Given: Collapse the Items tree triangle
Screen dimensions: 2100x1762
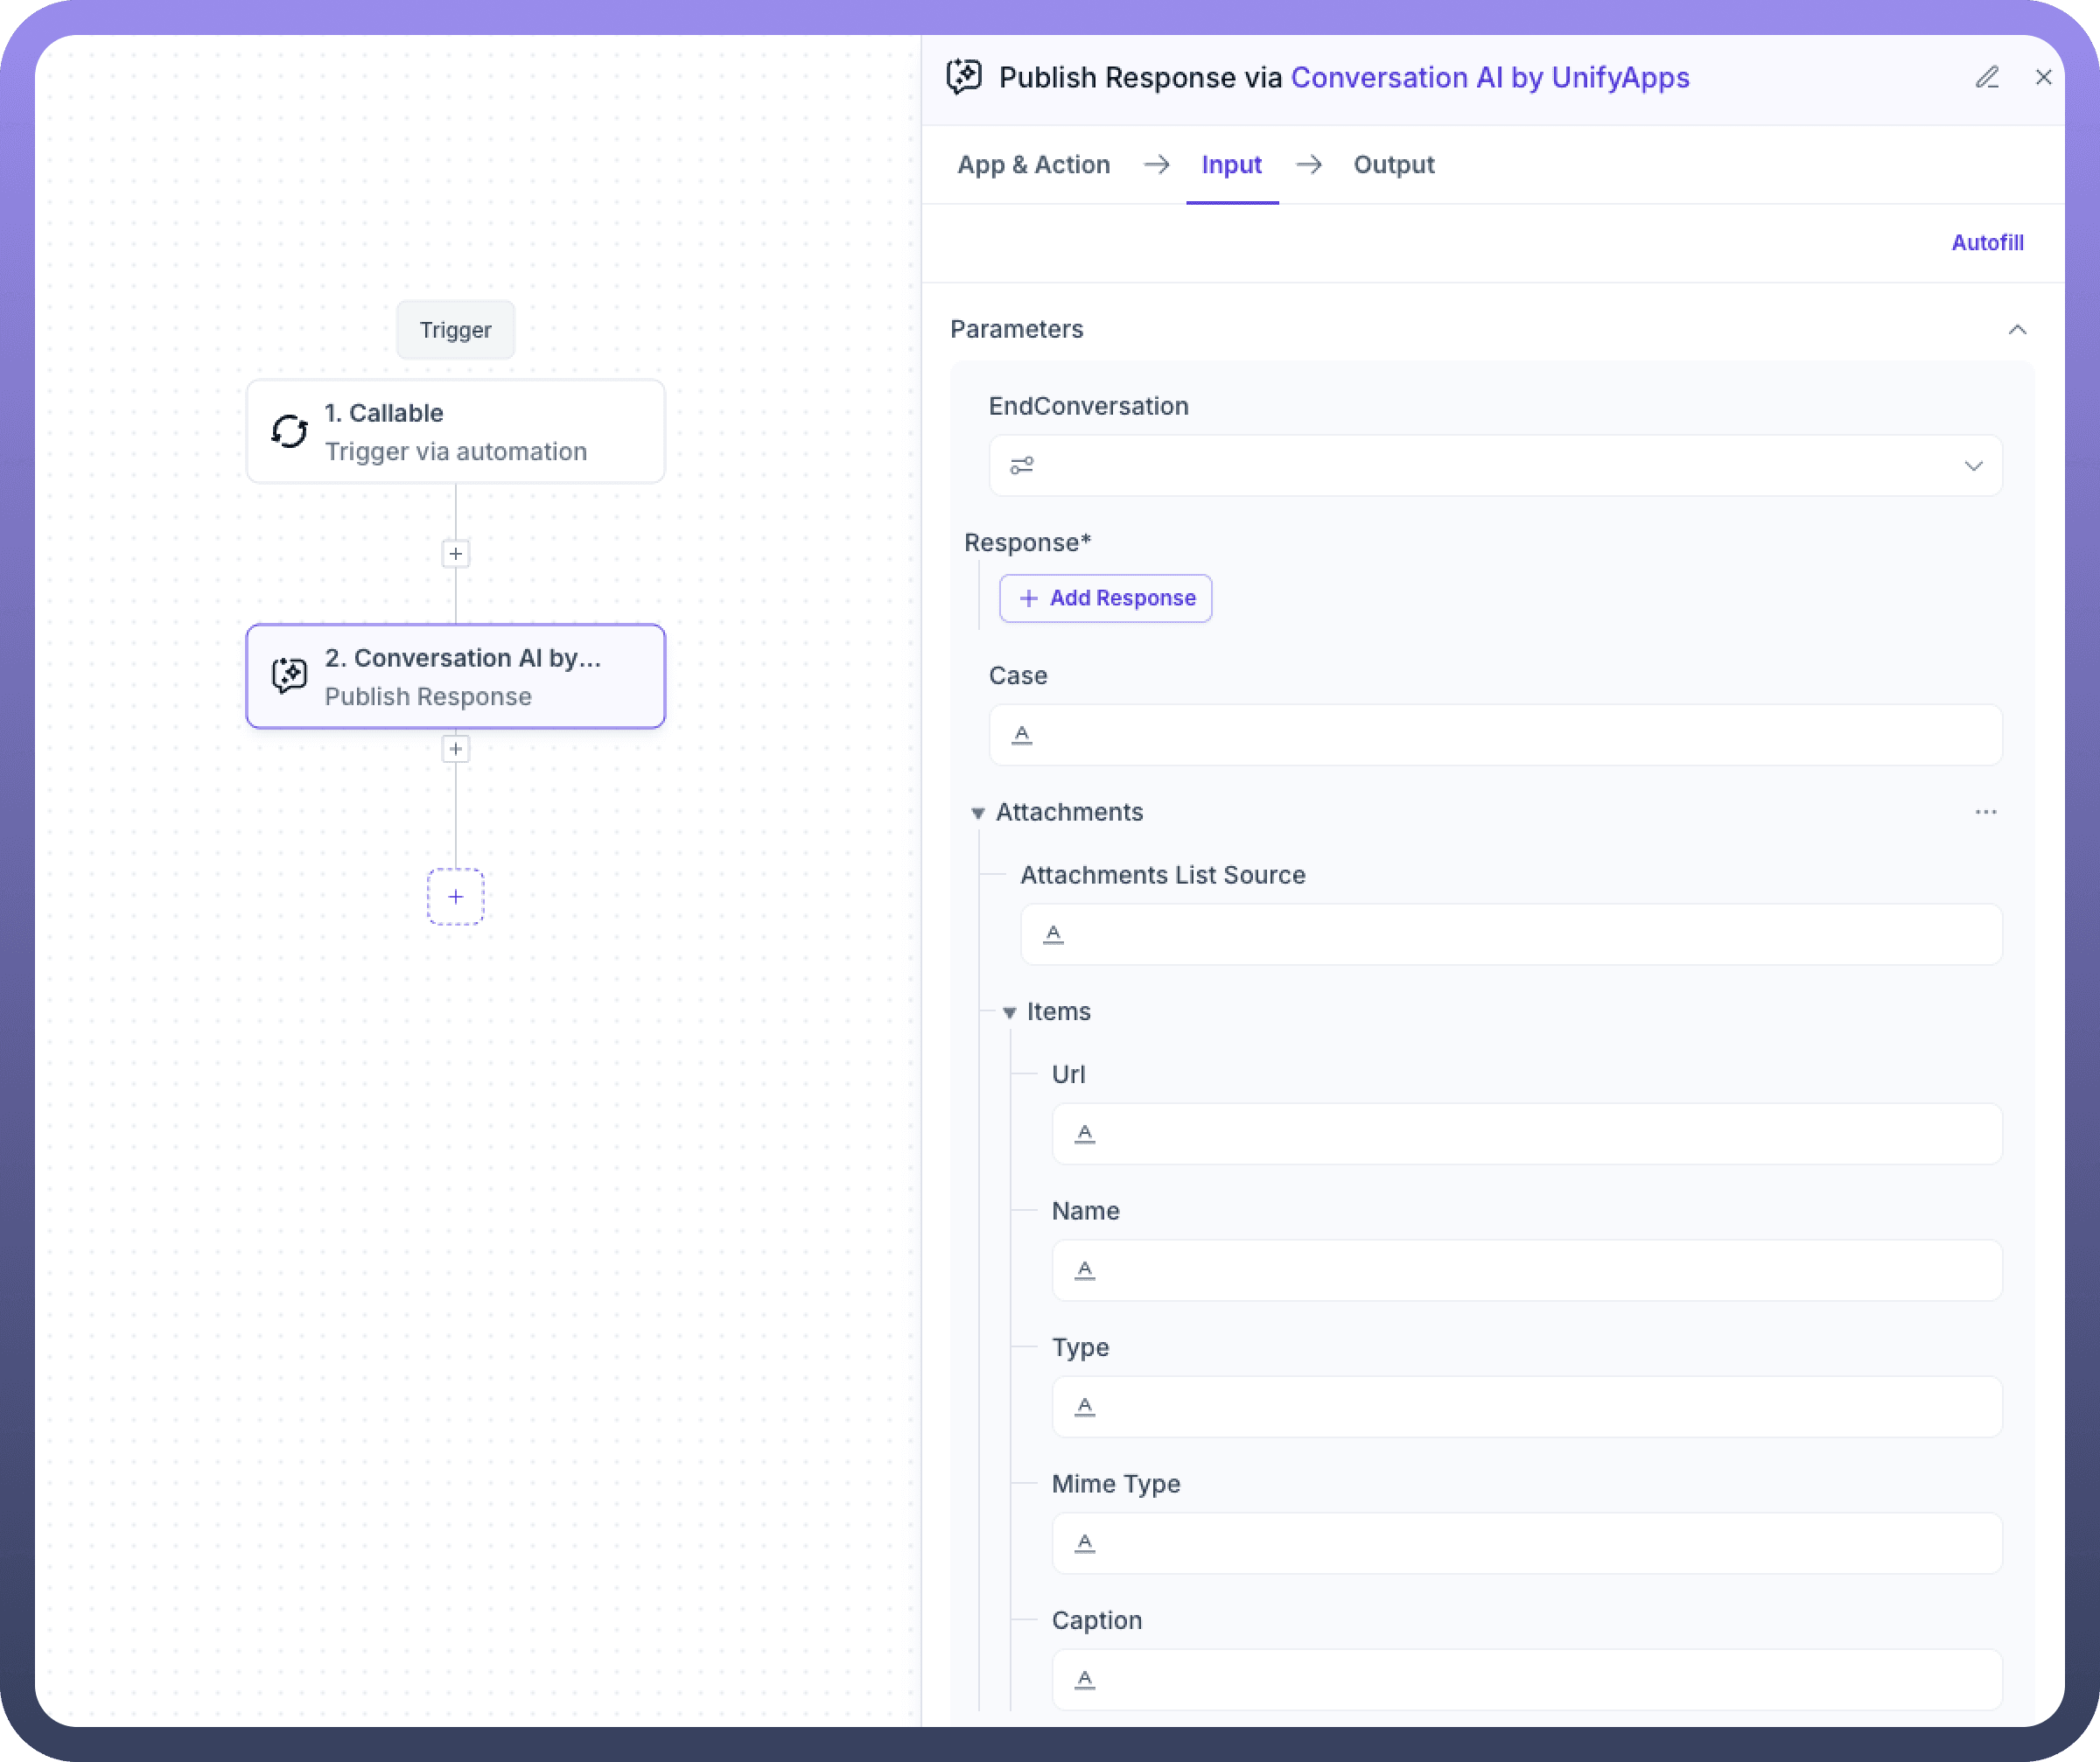Looking at the screenshot, I should (1009, 1012).
